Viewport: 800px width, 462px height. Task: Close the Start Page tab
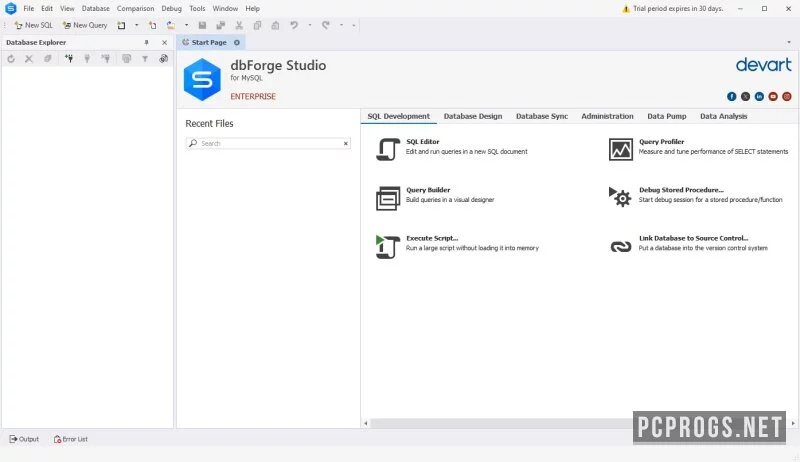[237, 42]
